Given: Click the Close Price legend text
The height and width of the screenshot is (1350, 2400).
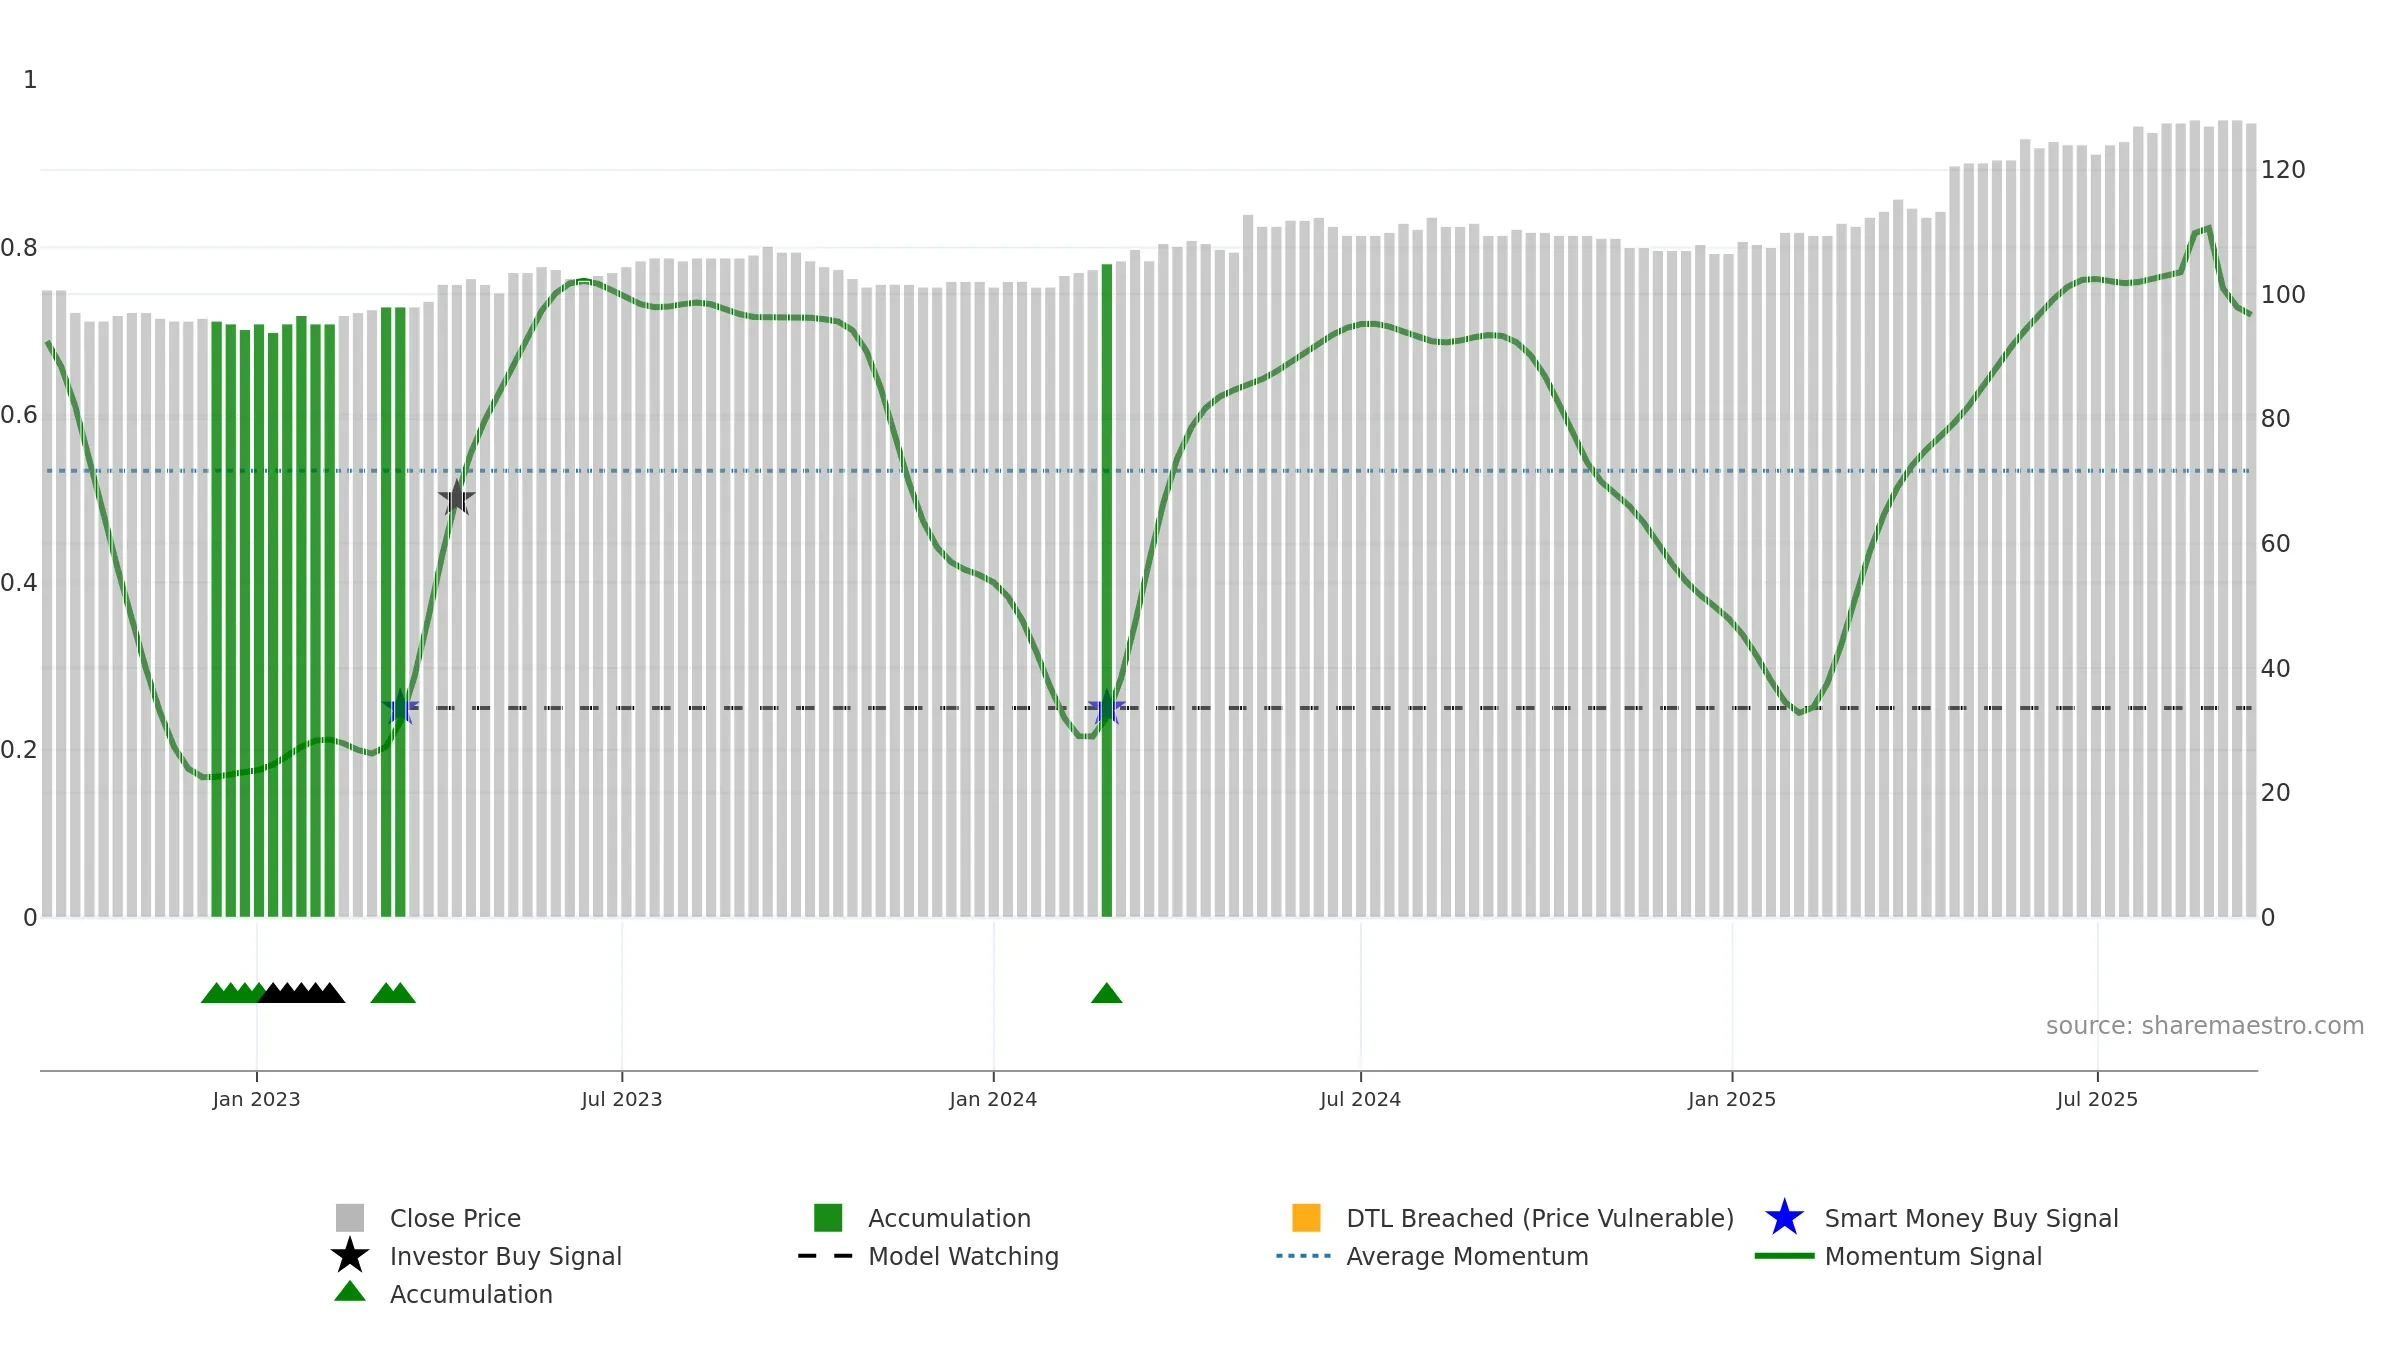Looking at the screenshot, I should 455,1219.
